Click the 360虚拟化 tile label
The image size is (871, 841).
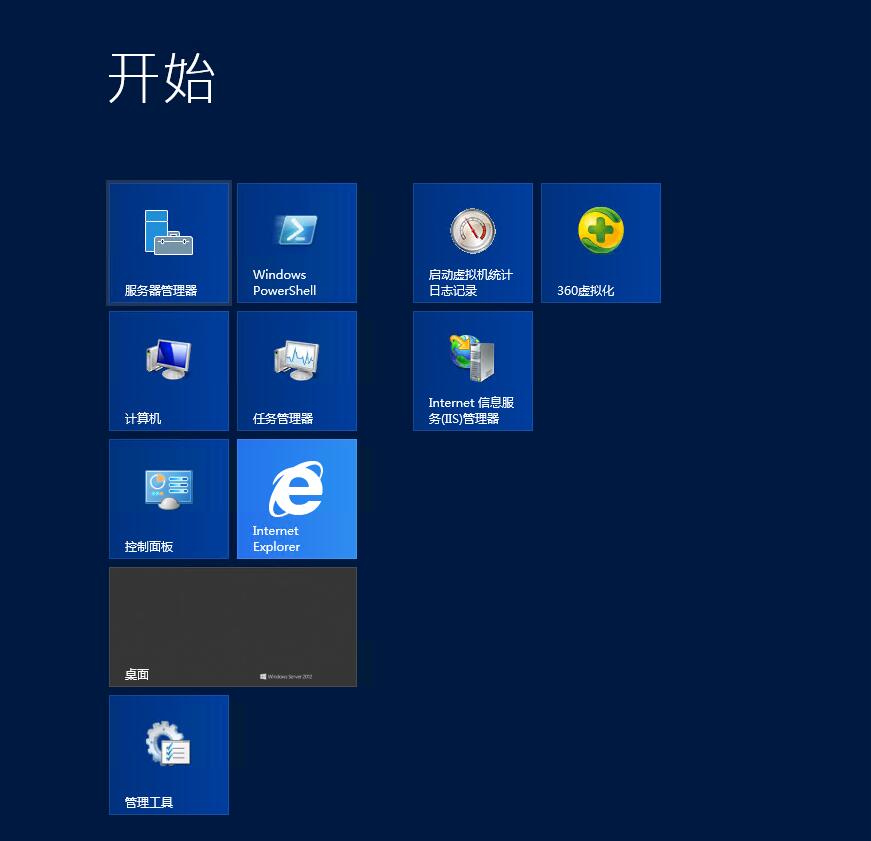pos(585,291)
